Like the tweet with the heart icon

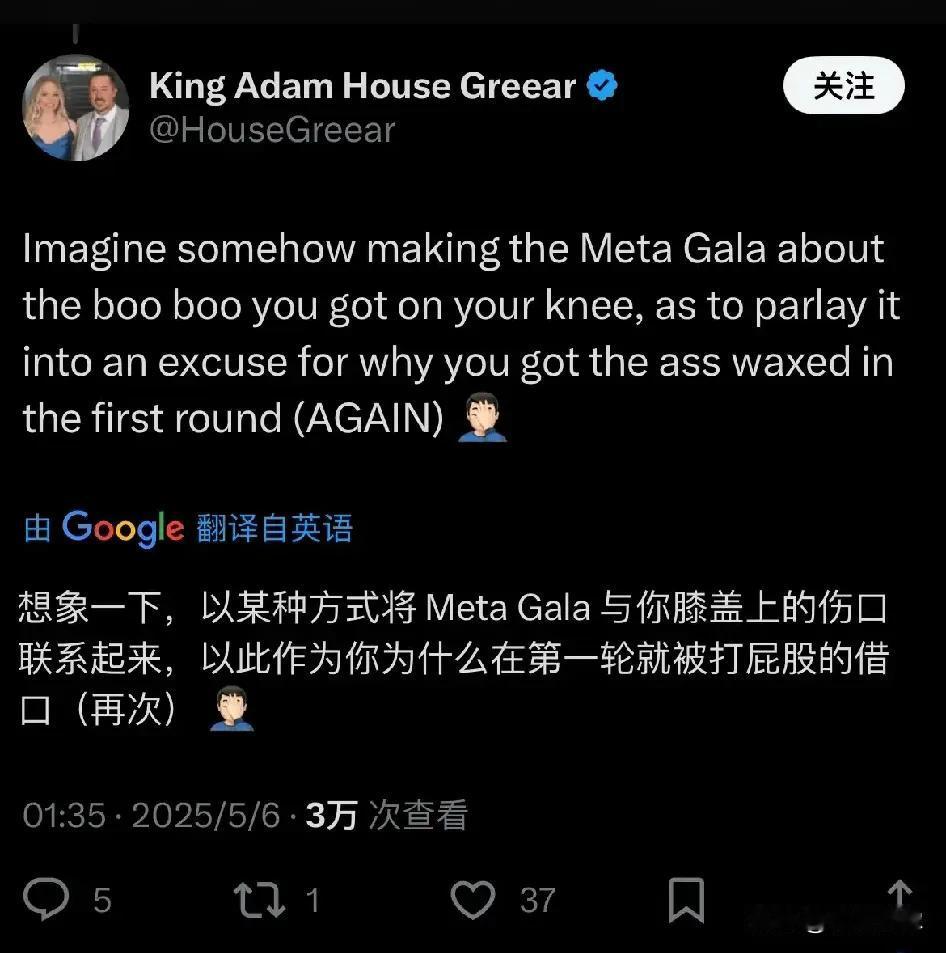click(x=473, y=900)
